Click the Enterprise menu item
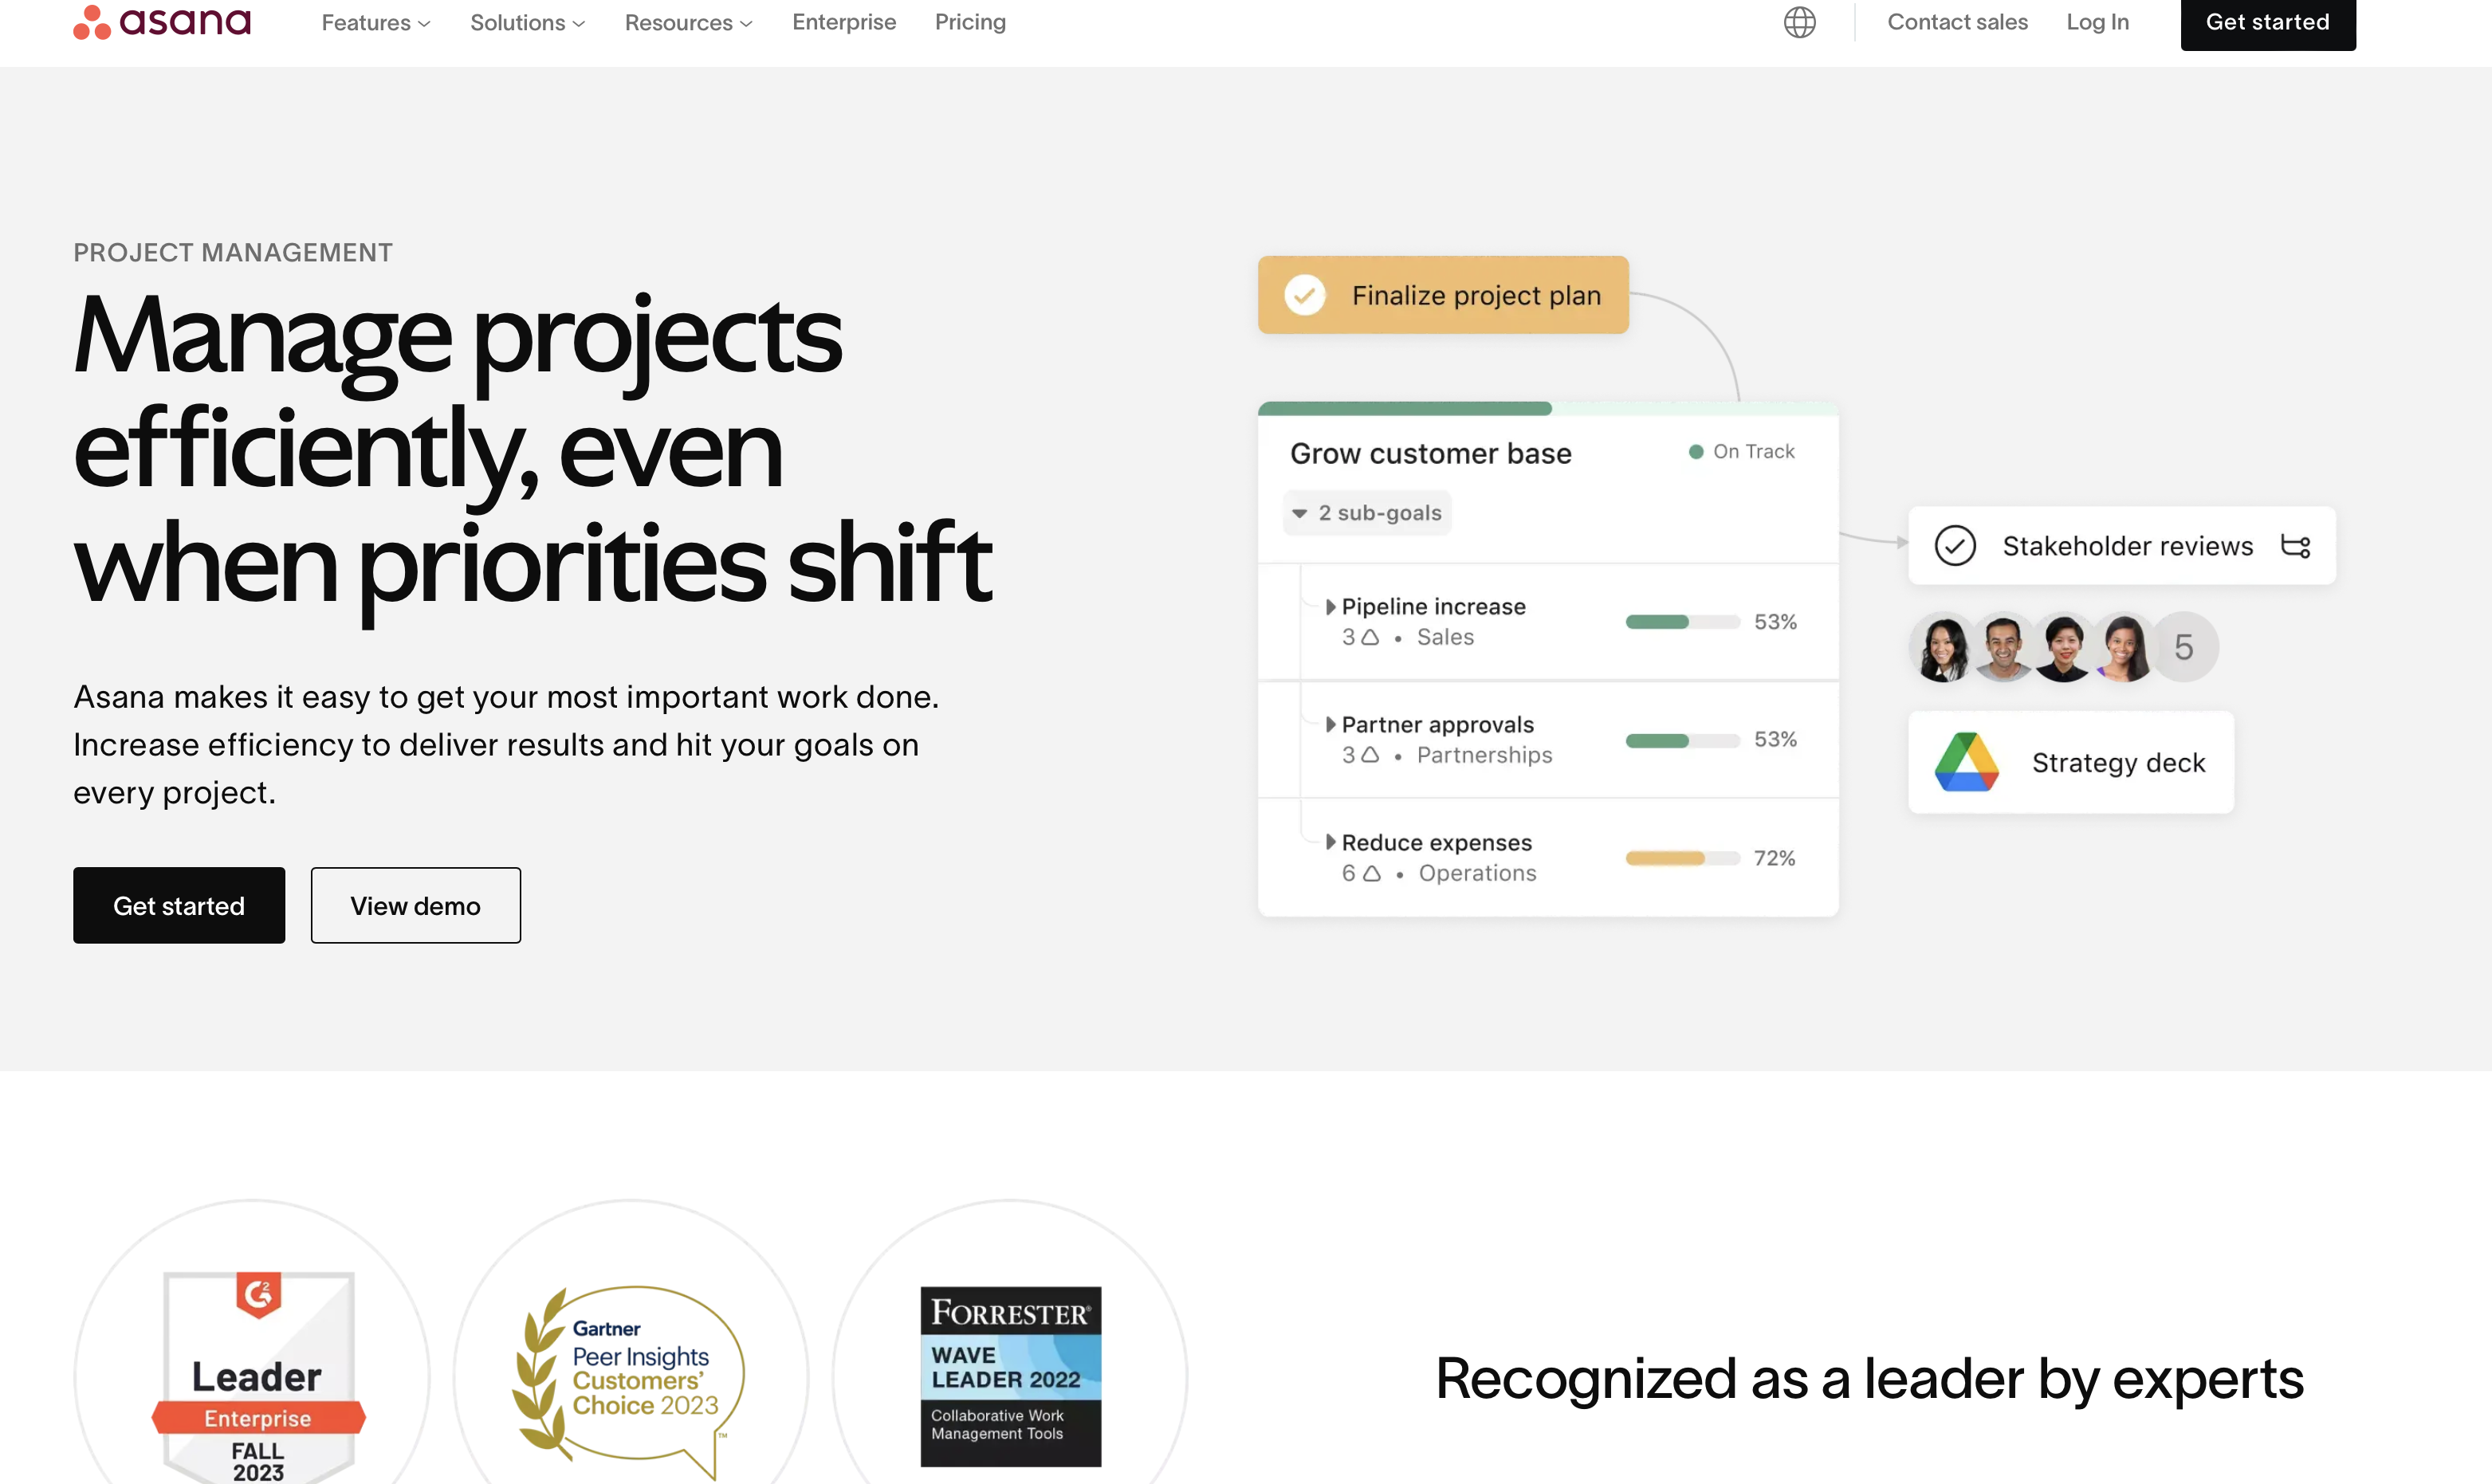2492x1484 pixels. click(x=843, y=23)
